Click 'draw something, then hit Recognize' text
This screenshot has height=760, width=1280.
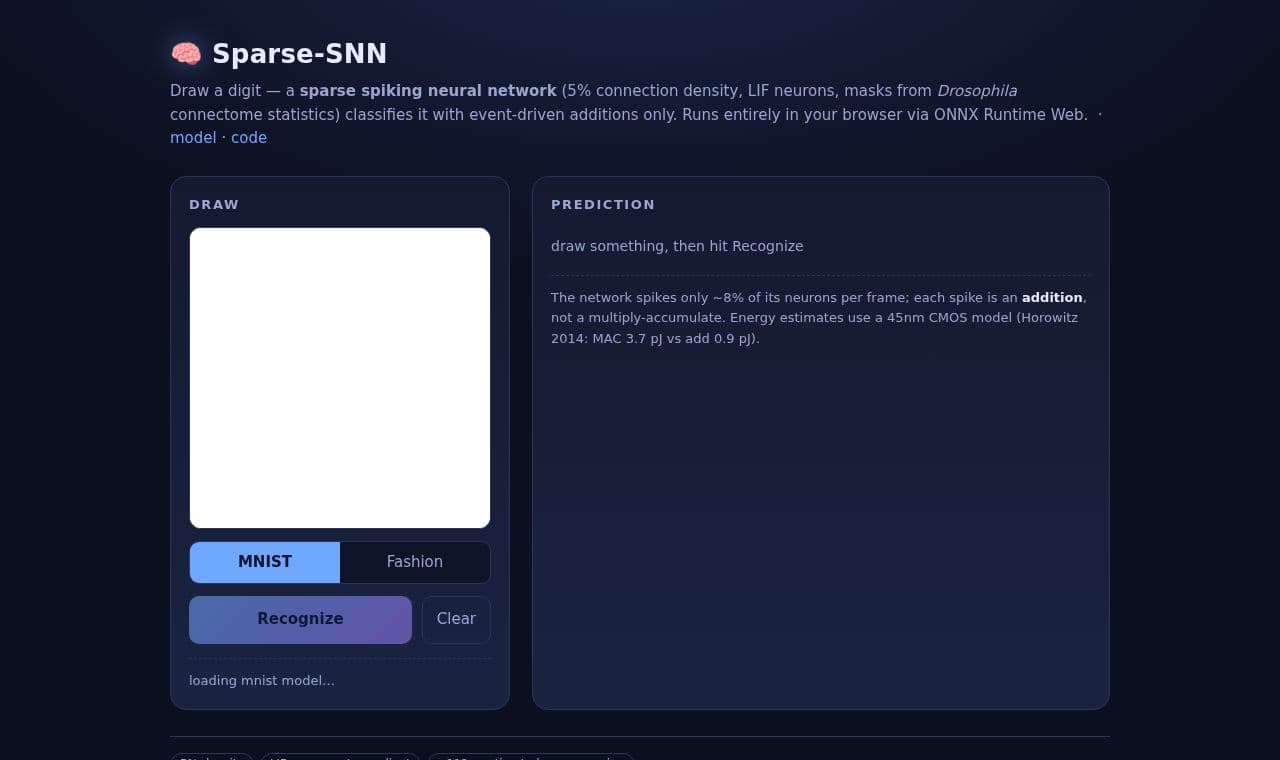[x=677, y=246]
